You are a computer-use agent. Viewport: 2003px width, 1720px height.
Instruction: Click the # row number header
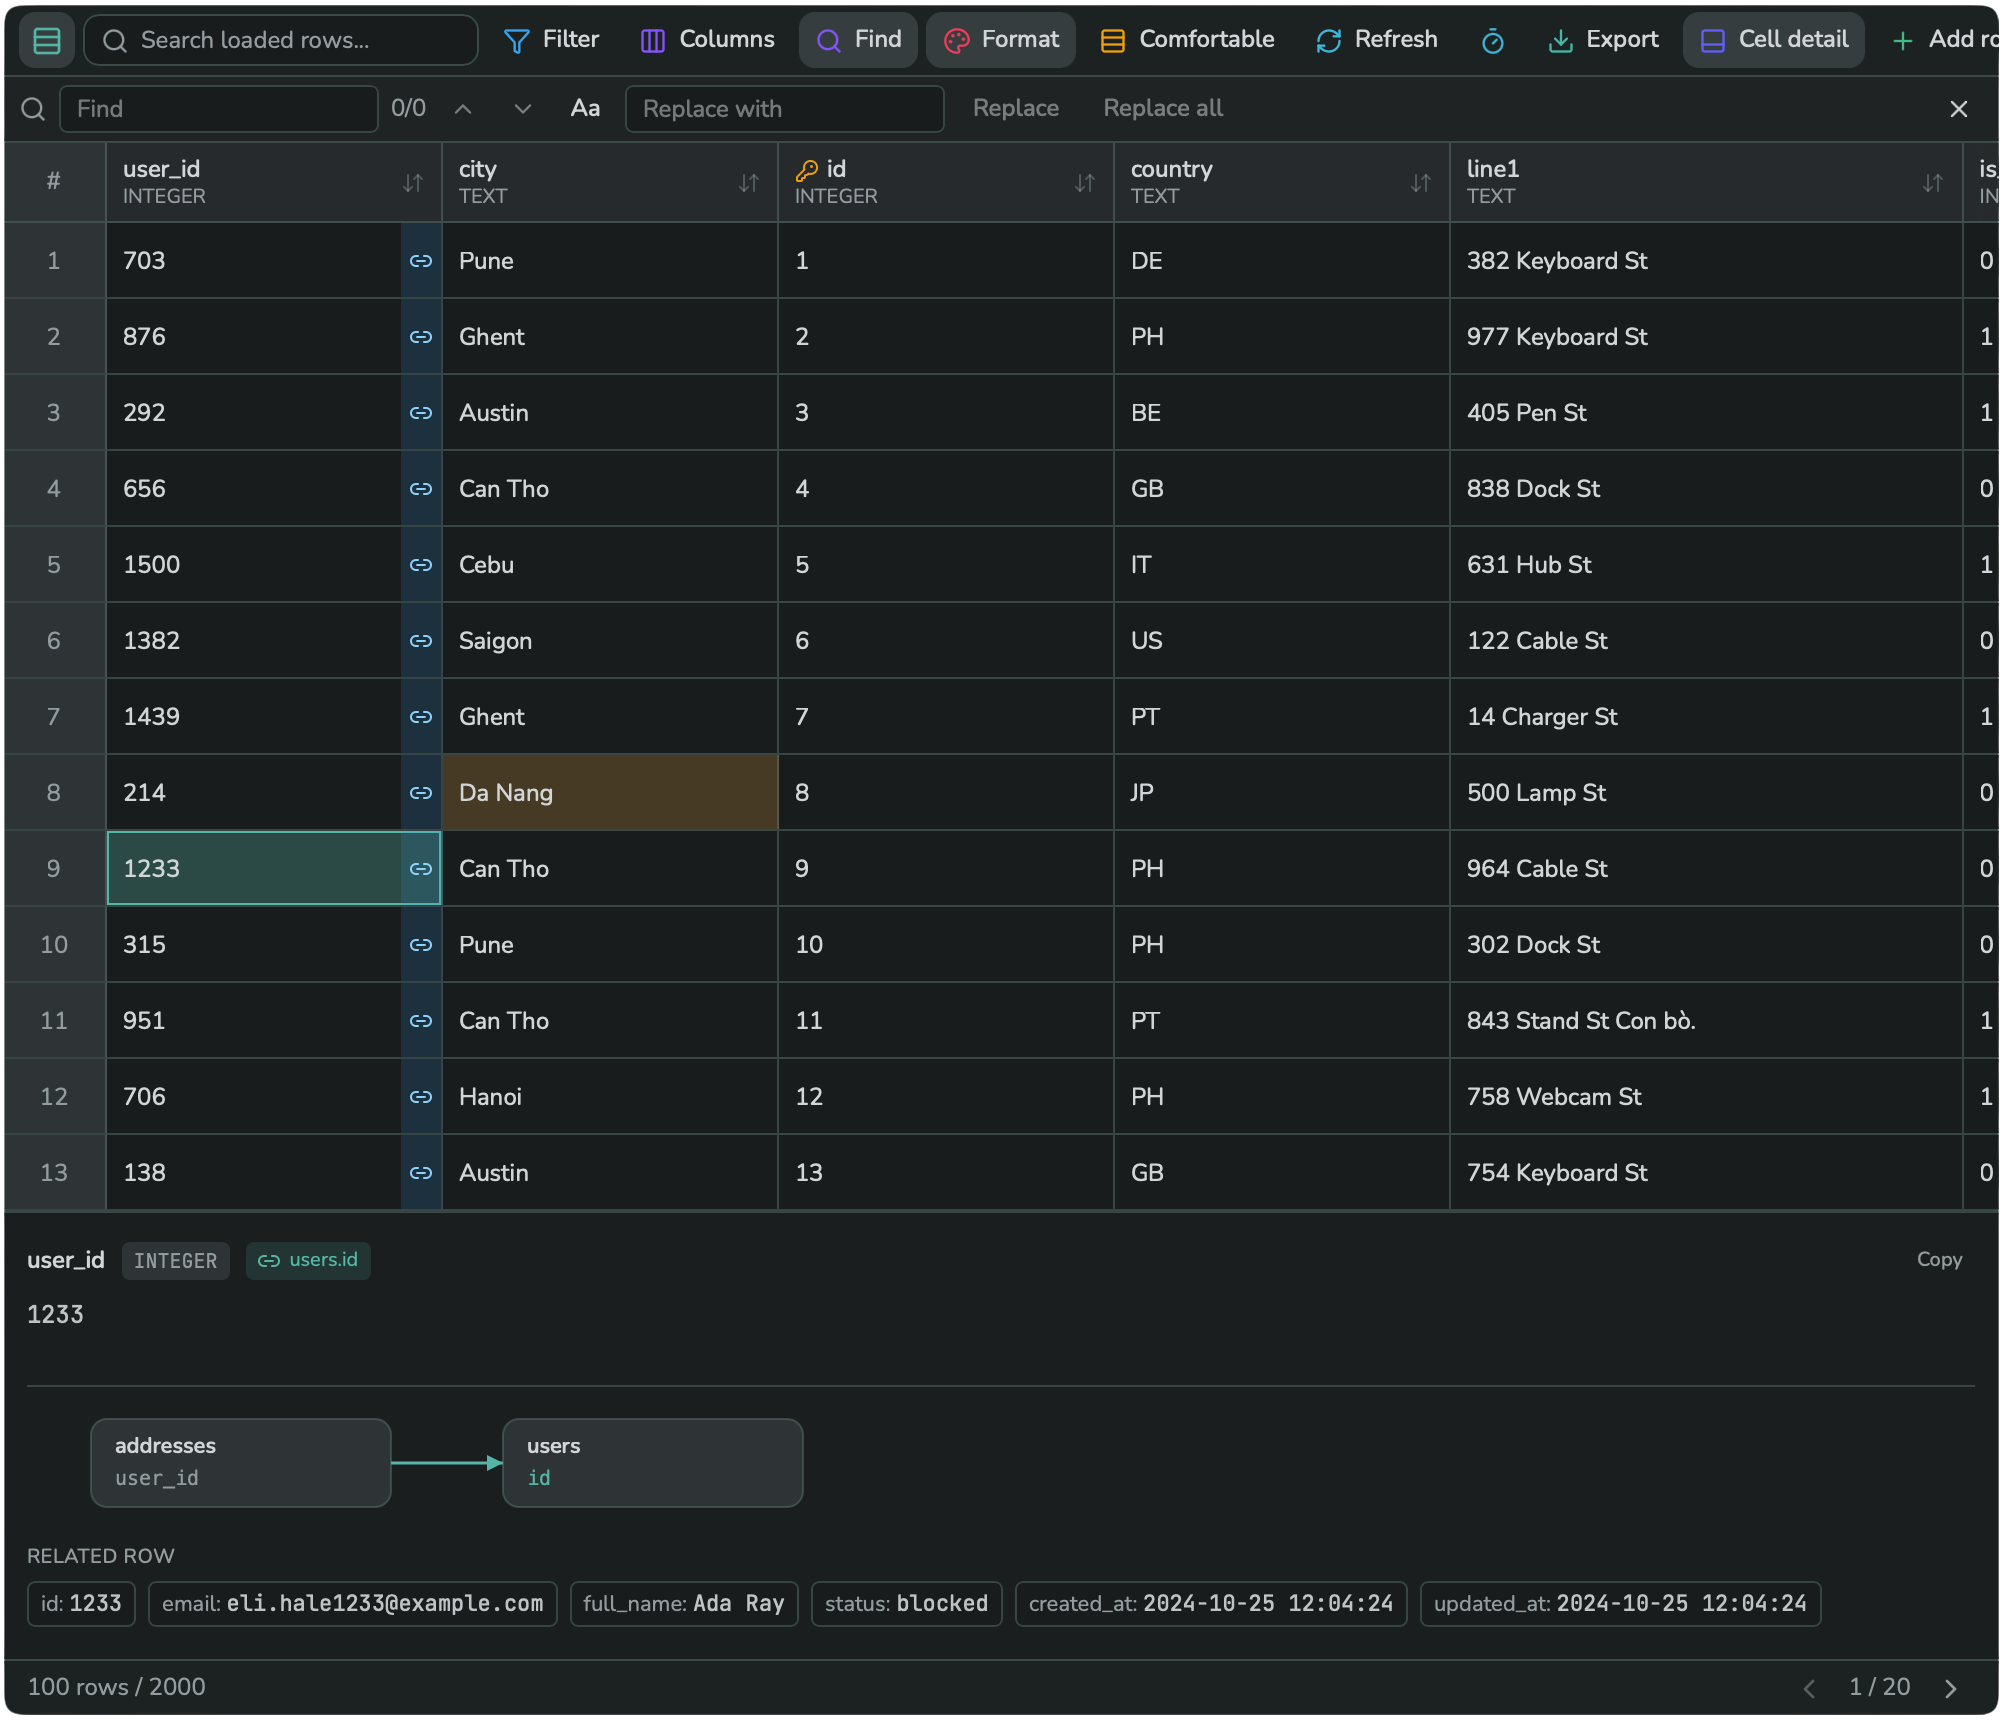pyautogui.click(x=54, y=182)
